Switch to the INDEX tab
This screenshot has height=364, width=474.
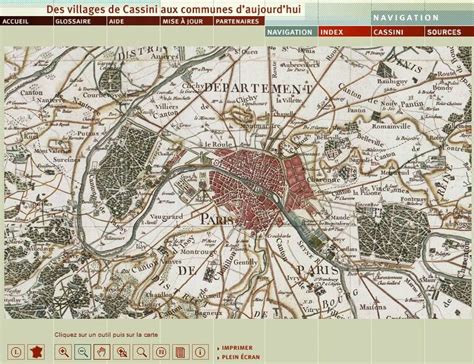344,32
